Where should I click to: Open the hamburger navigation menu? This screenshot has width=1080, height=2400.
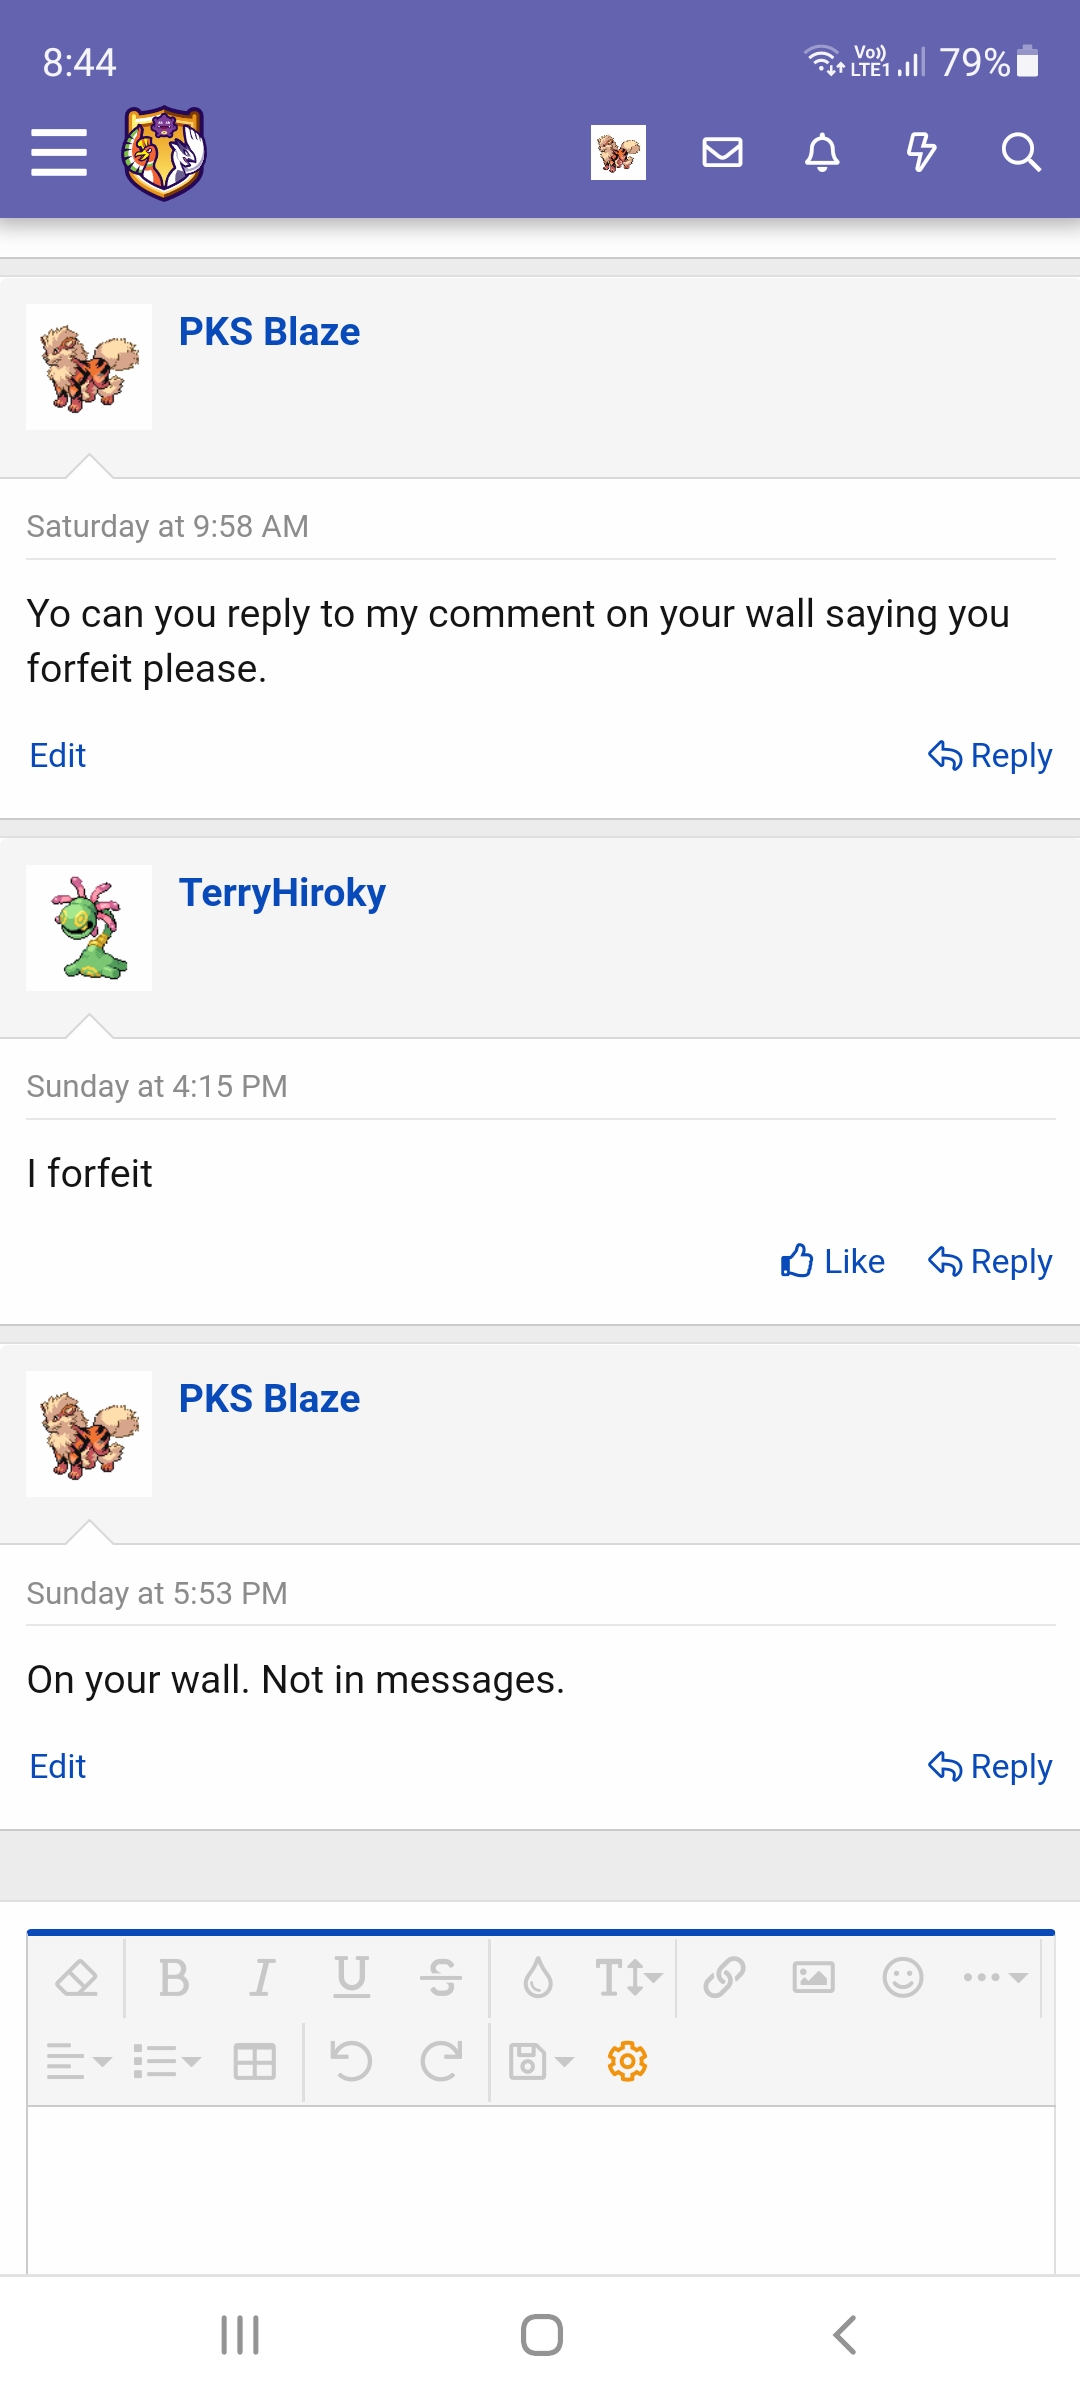tap(59, 152)
